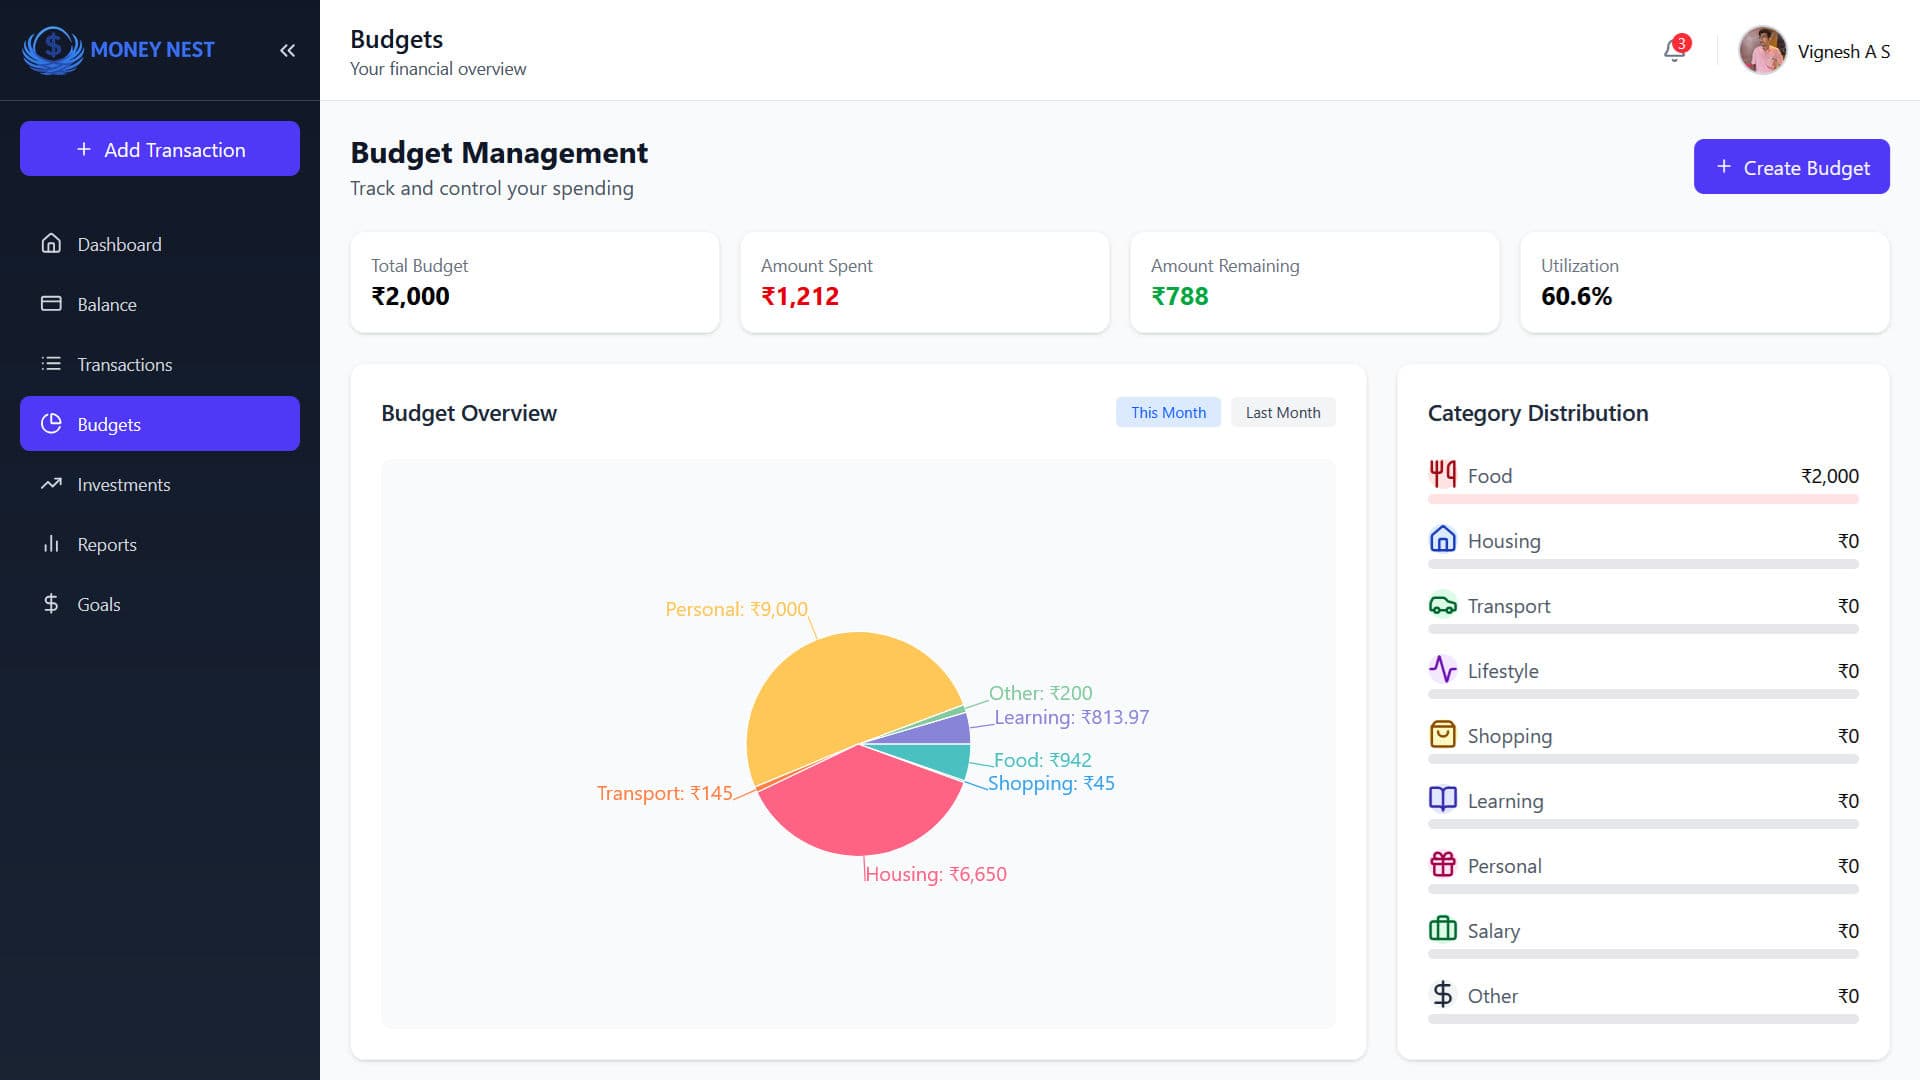Click the Create Budget button

pos(1791,167)
